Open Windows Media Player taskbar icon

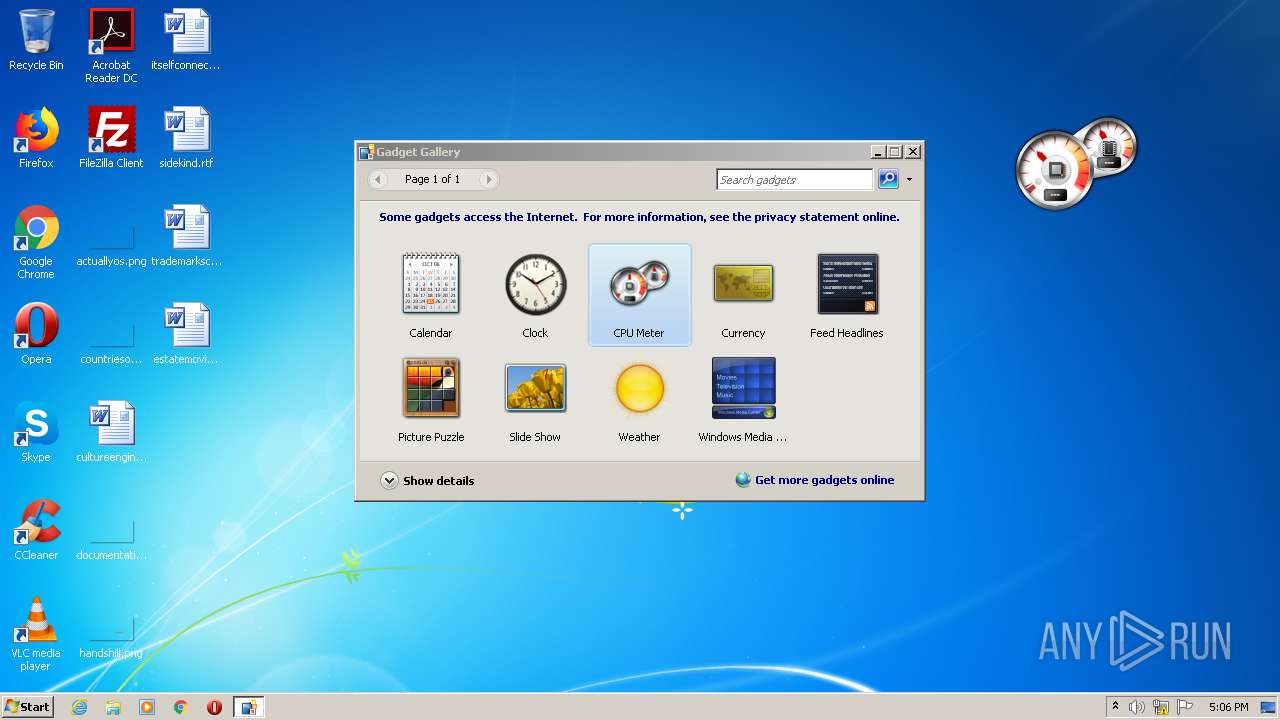(147, 707)
